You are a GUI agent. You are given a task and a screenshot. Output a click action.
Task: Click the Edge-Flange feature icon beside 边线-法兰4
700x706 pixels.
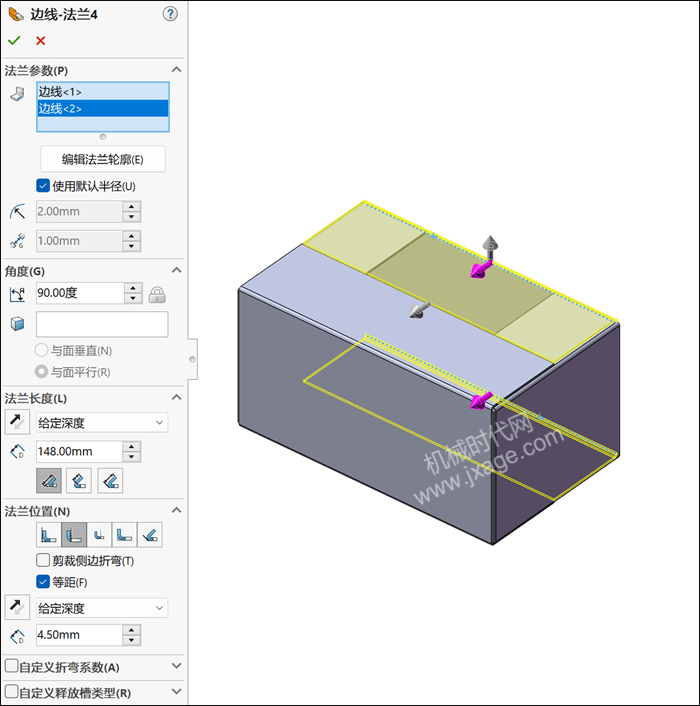tap(16, 14)
